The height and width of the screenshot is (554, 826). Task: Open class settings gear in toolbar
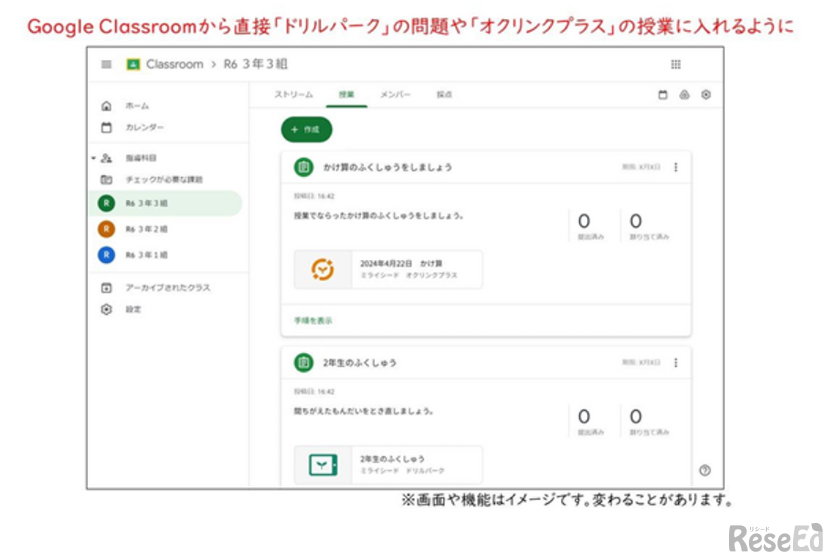[x=706, y=95]
